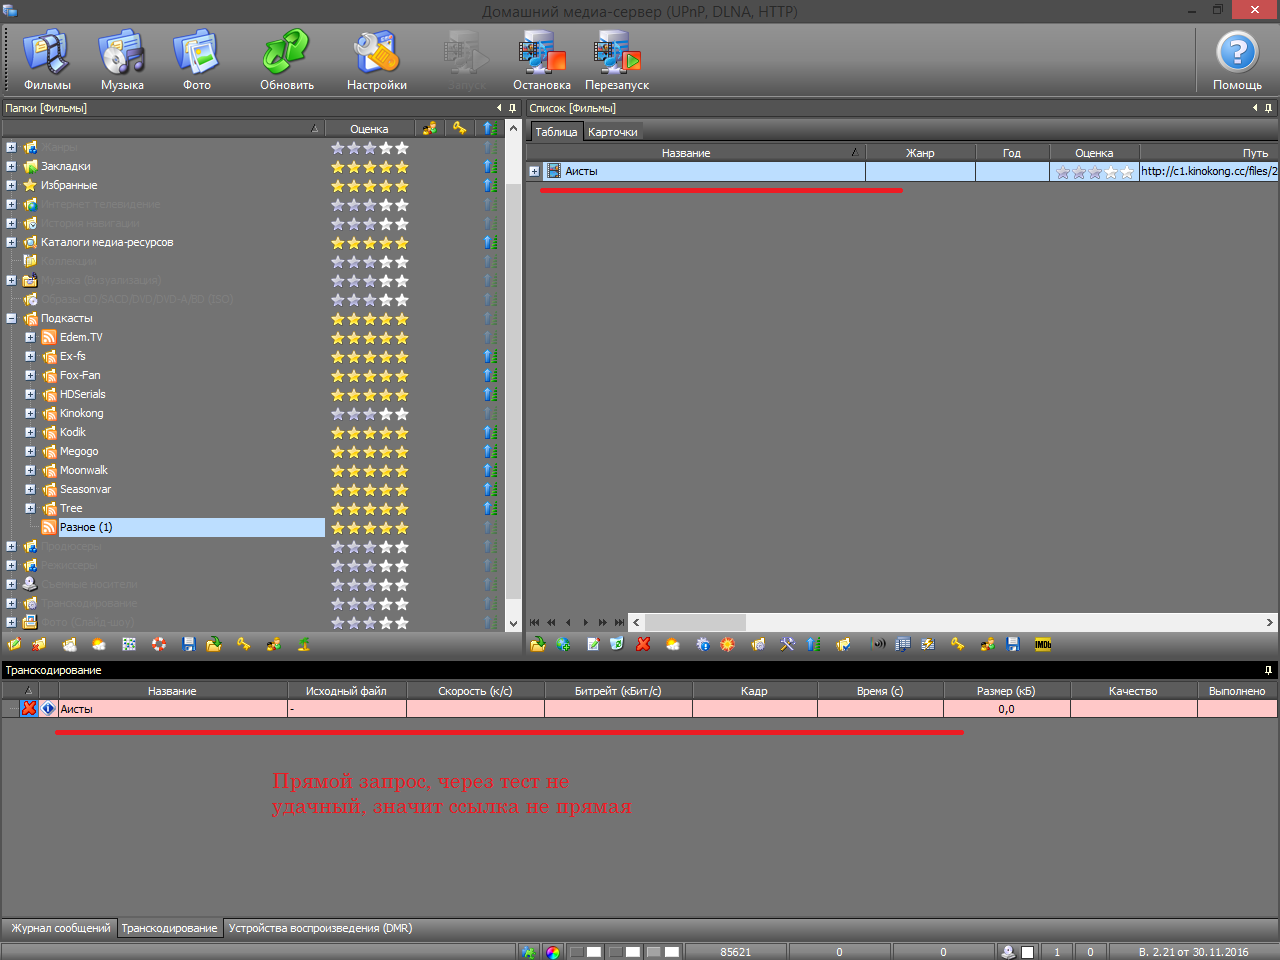The width and height of the screenshot is (1280, 960).
Task: Switch to the Карточки tab
Action: click(612, 132)
